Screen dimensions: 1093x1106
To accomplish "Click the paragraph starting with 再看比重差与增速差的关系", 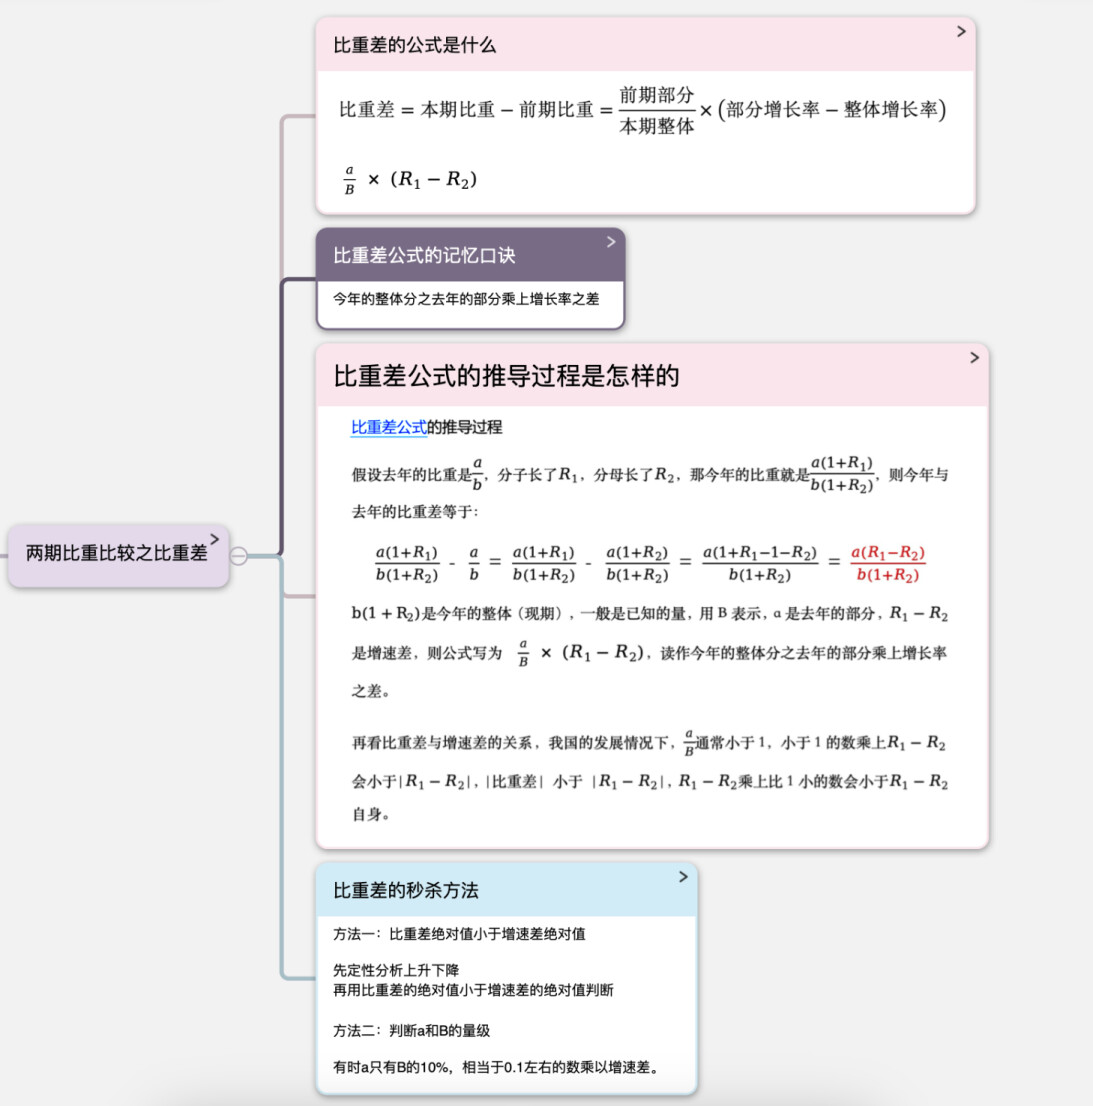I will (x=648, y=777).
